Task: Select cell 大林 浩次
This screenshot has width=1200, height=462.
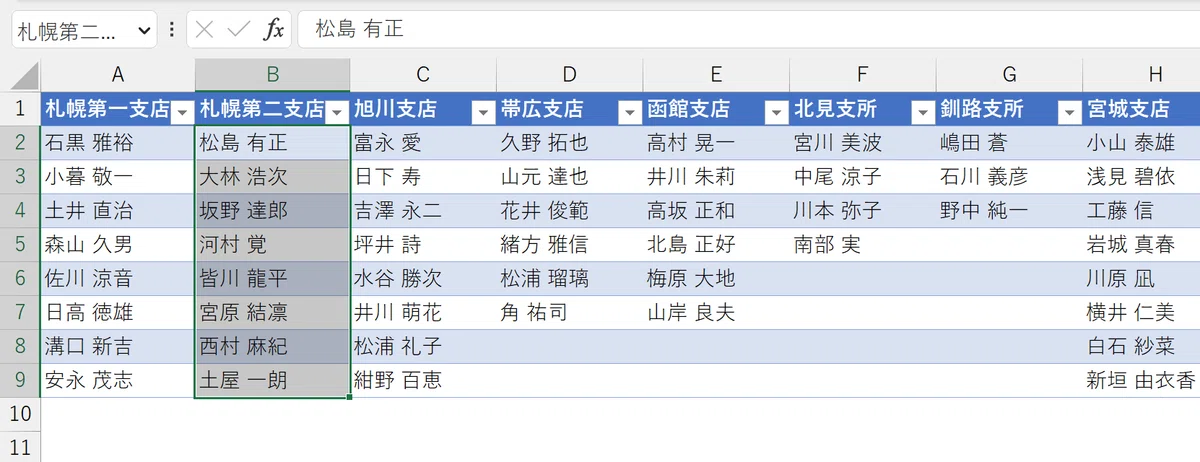Action: [273, 177]
